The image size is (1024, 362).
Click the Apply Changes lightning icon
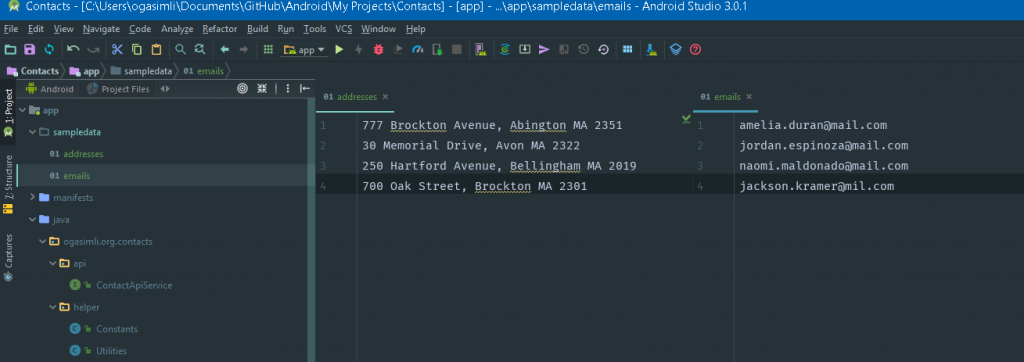coord(359,50)
